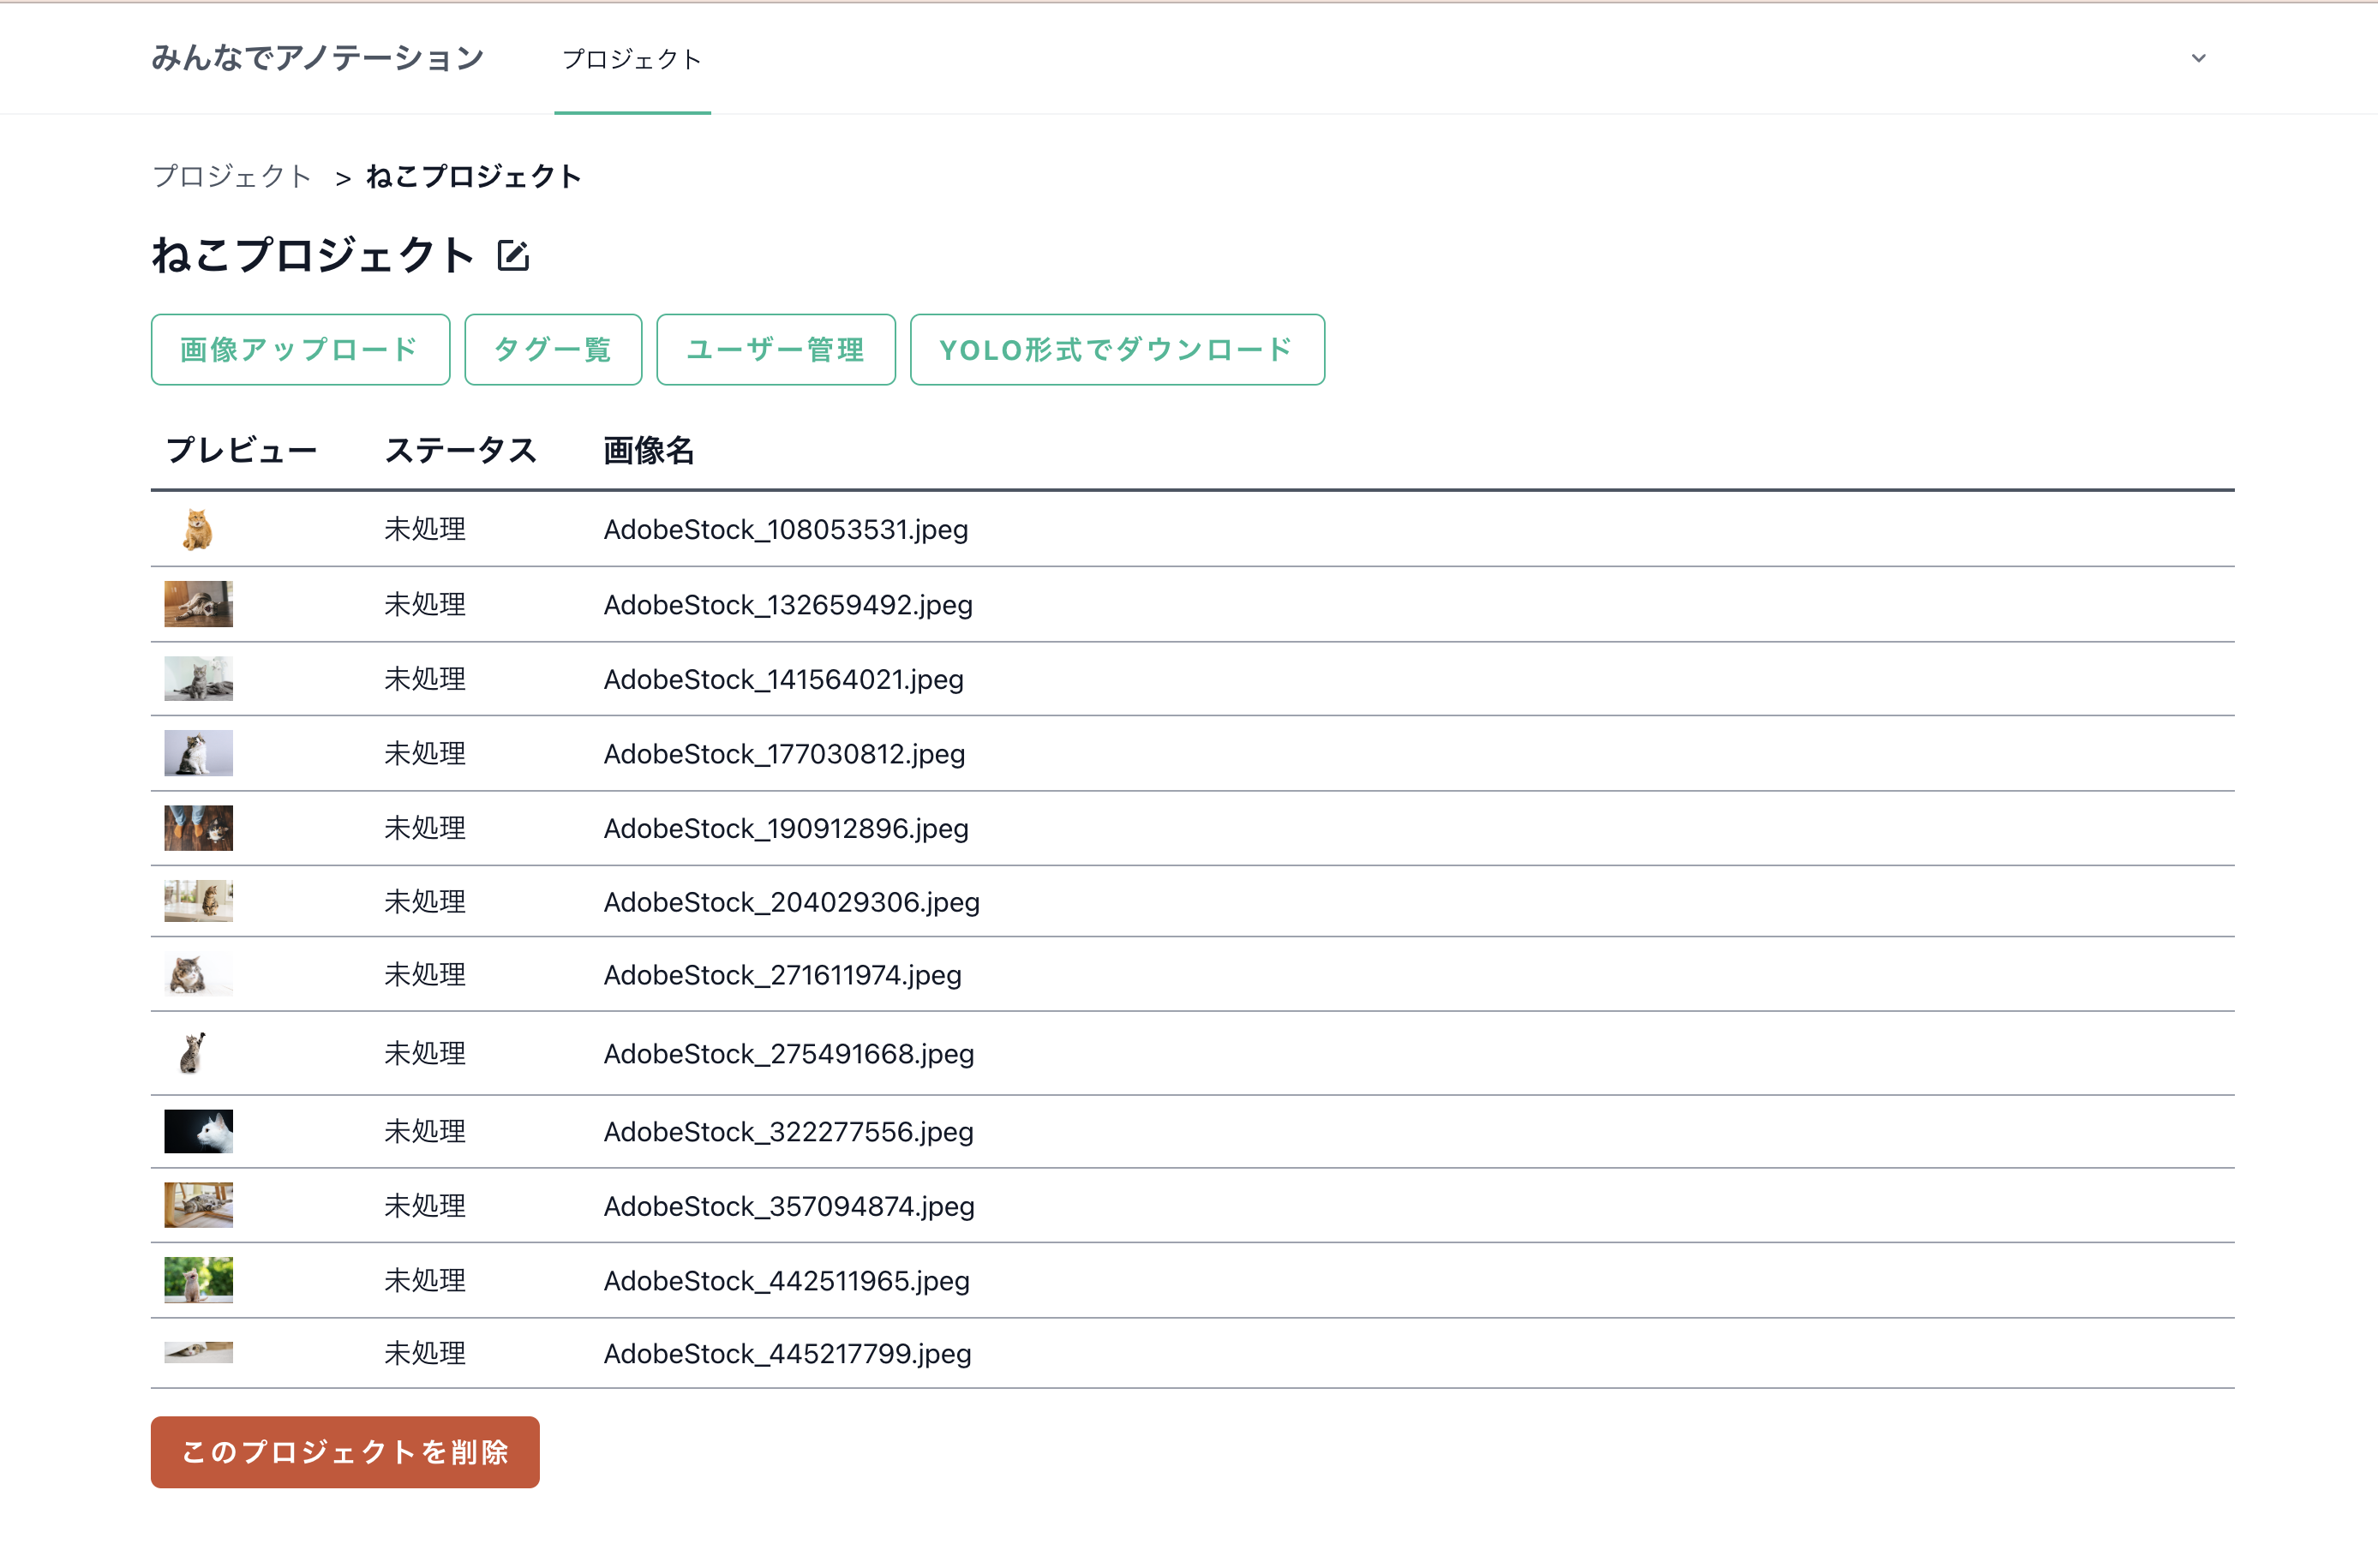
Task: Select file name AdobeStock_141564021.jpeg
Action: tap(784, 679)
